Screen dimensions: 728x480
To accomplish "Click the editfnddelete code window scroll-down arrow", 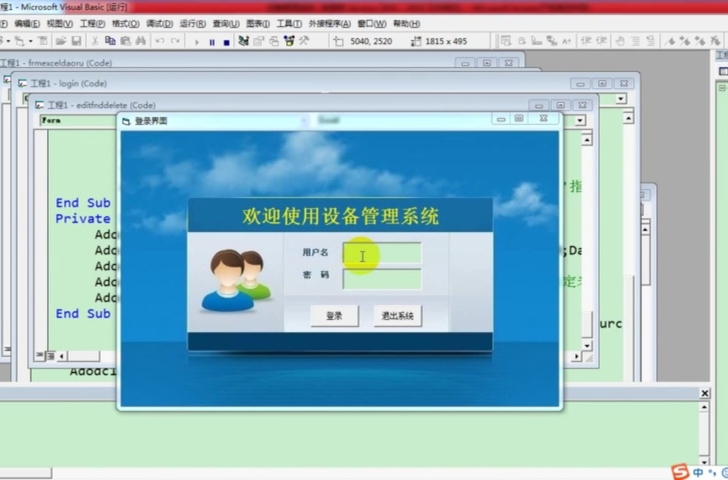I will (587, 345).
